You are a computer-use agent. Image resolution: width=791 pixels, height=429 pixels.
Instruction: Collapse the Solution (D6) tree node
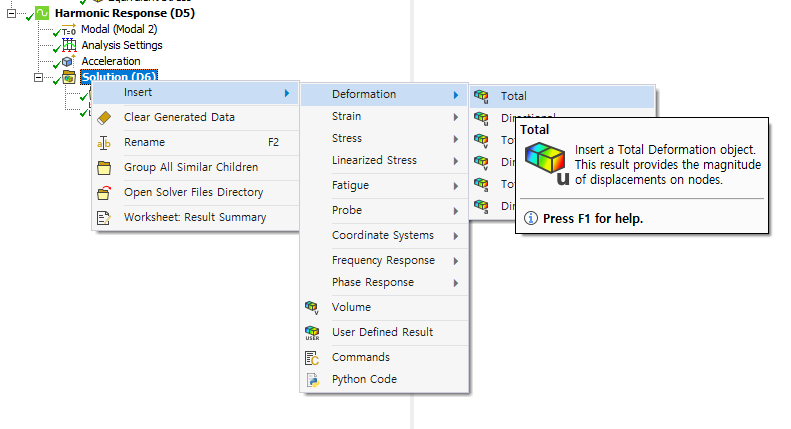[x=38, y=78]
